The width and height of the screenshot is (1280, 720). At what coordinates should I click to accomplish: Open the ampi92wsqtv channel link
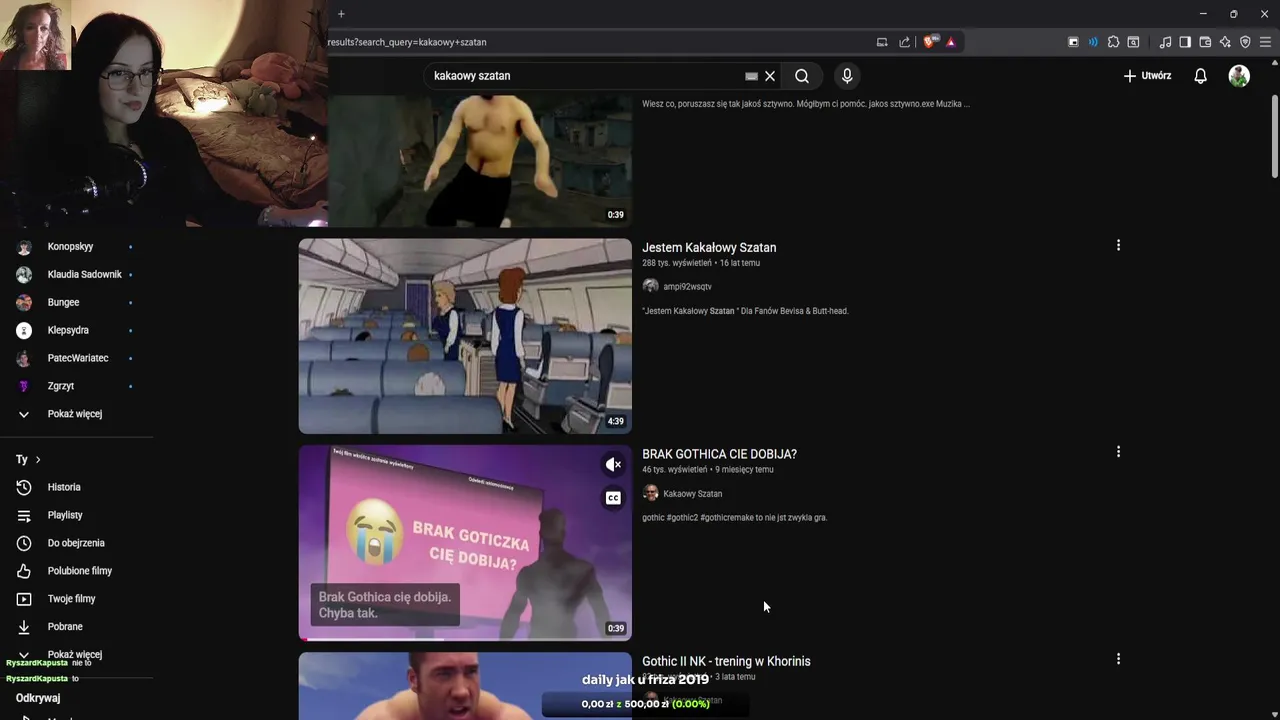(687, 287)
